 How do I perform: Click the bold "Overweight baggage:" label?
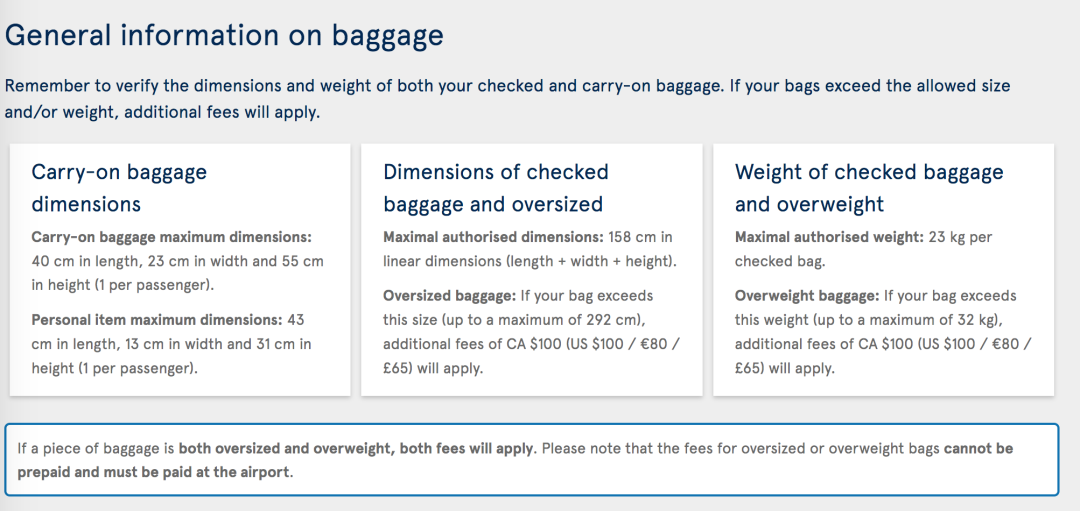pos(807,296)
